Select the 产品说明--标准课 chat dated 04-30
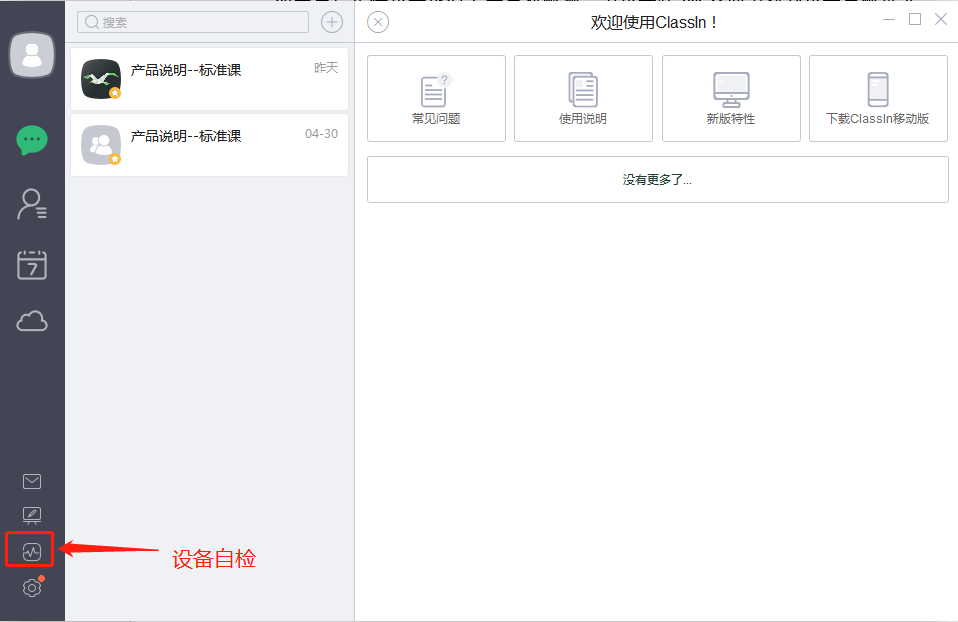The width and height of the screenshot is (958, 622). click(210, 145)
